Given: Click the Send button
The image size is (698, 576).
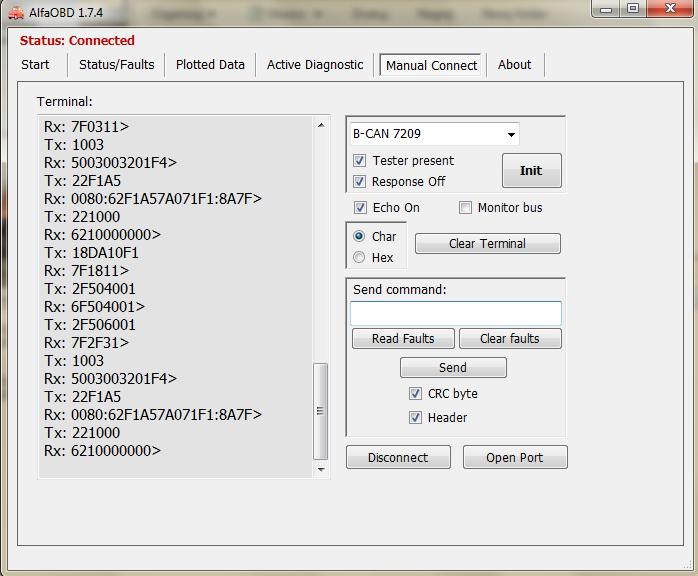Looking at the screenshot, I should (453, 368).
